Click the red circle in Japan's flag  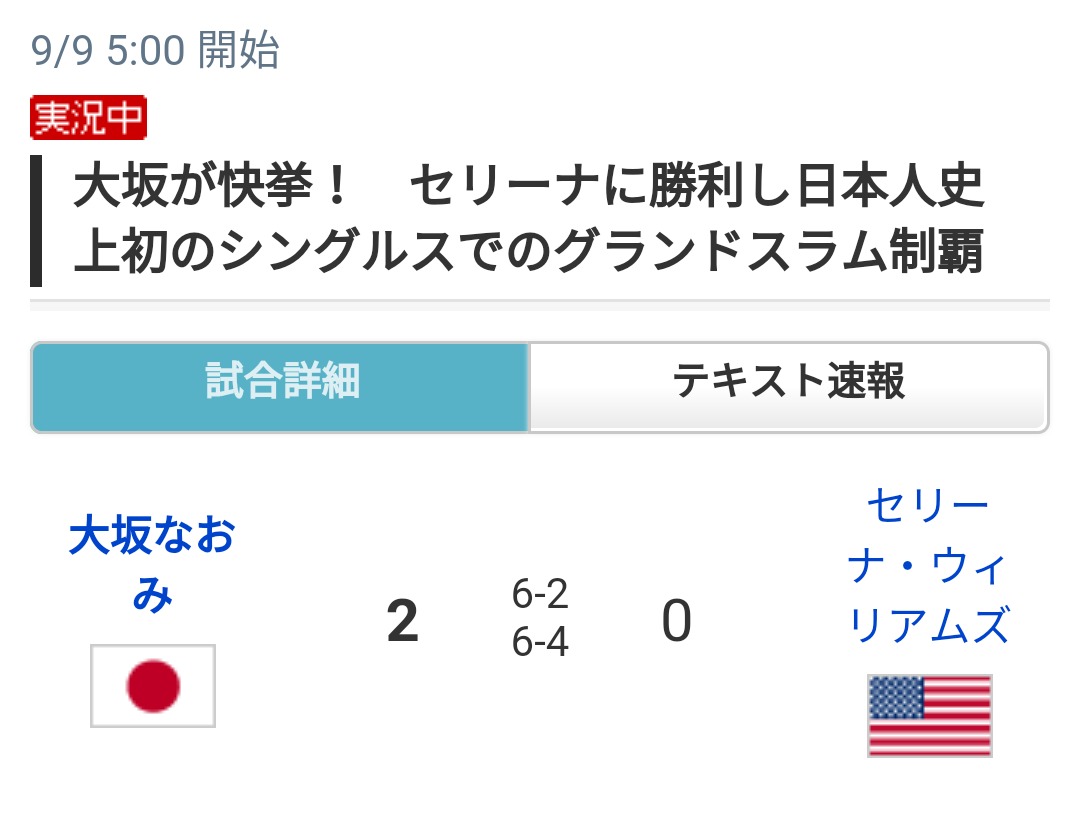(153, 686)
